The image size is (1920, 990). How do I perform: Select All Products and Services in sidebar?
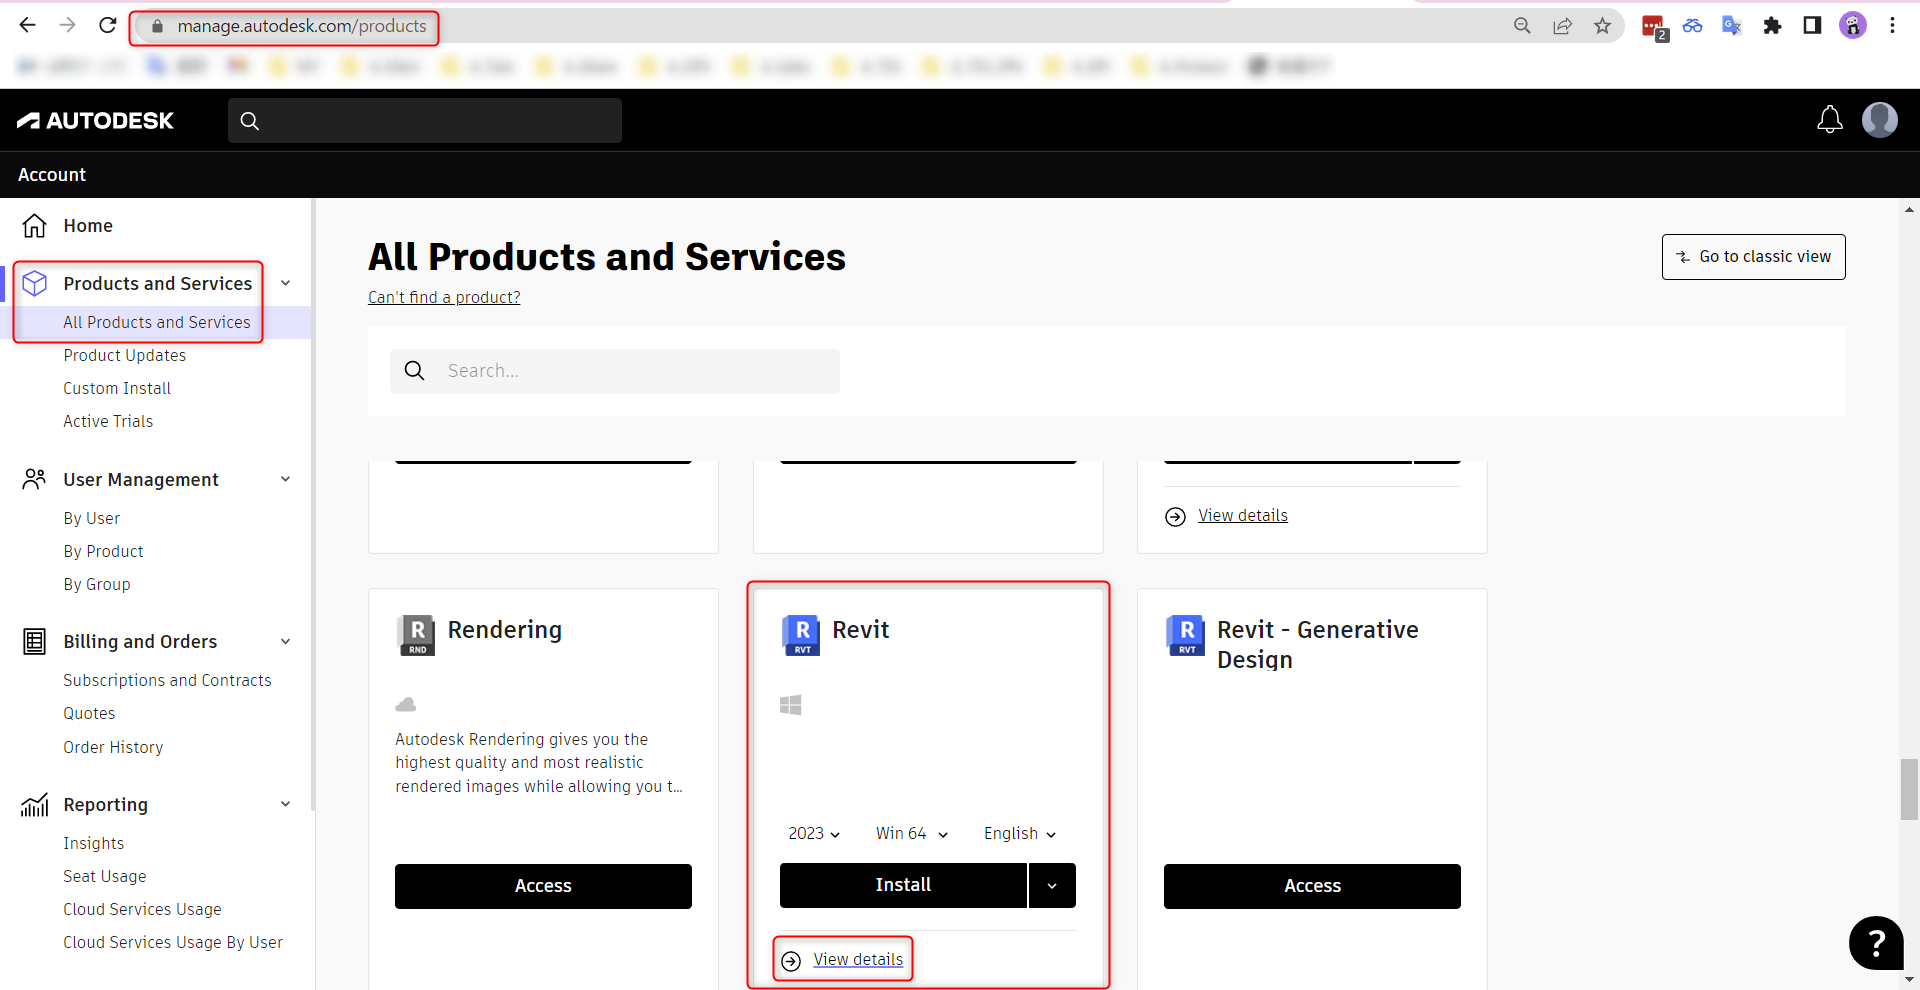coord(157,322)
